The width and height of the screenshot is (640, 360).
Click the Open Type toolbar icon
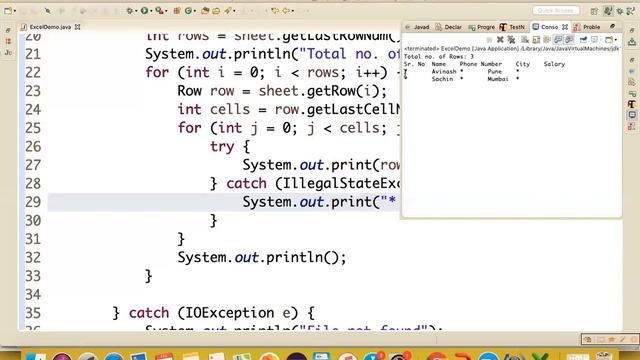[205, 11]
